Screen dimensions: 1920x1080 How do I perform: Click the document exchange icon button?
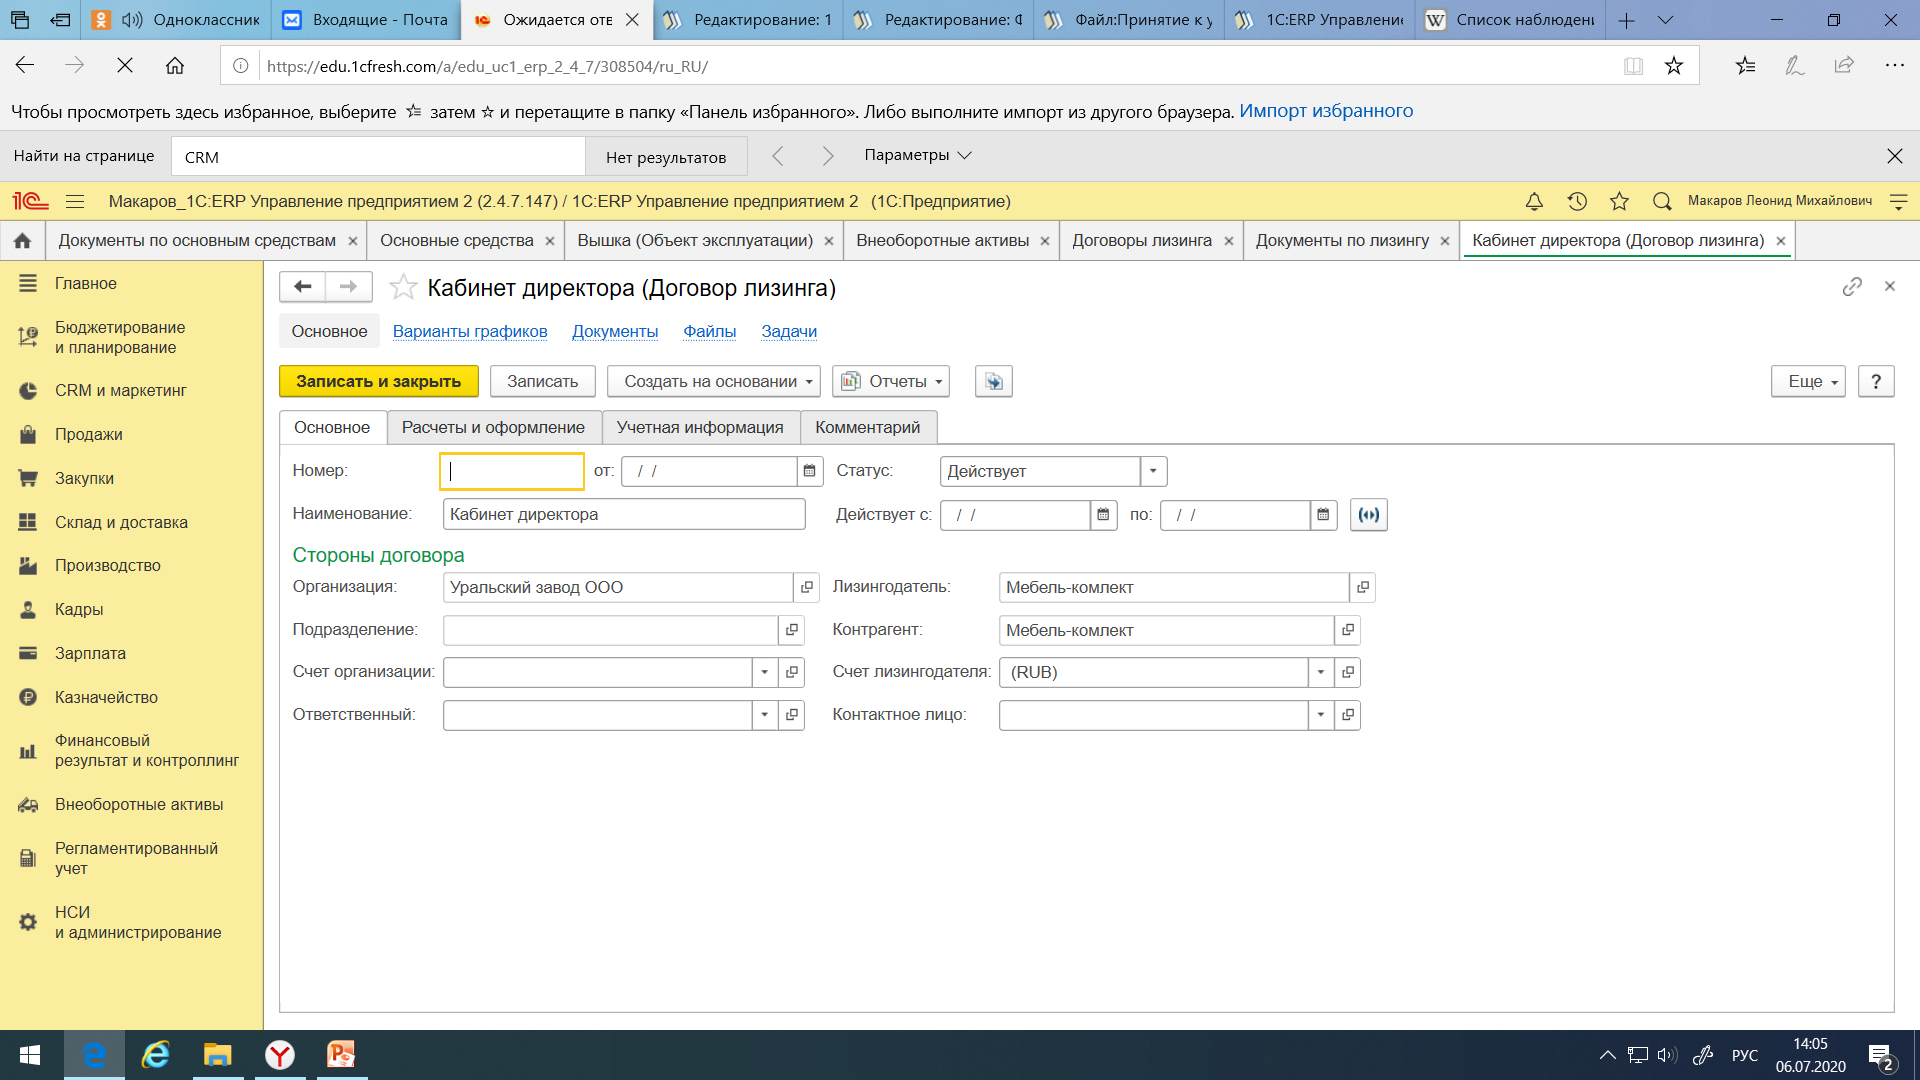(x=993, y=381)
